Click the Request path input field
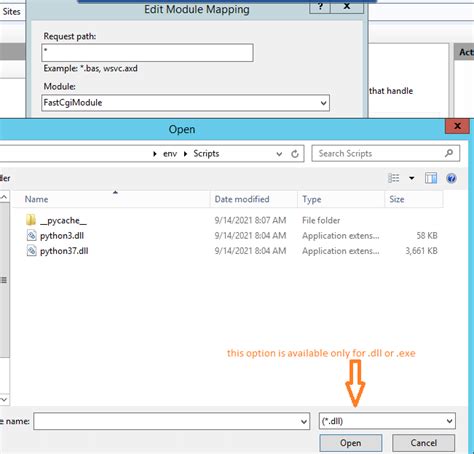 tap(147, 53)
